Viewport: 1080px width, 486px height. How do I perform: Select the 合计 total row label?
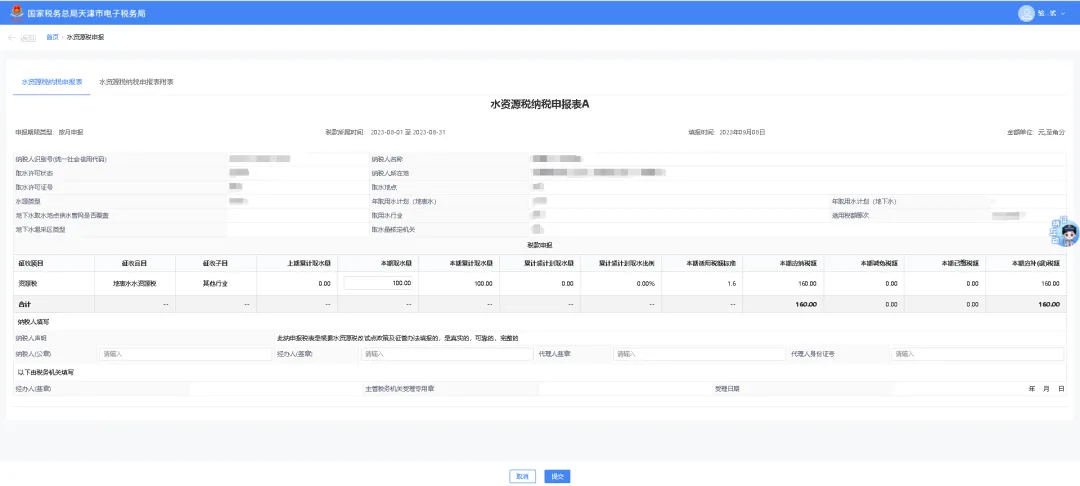25,304
